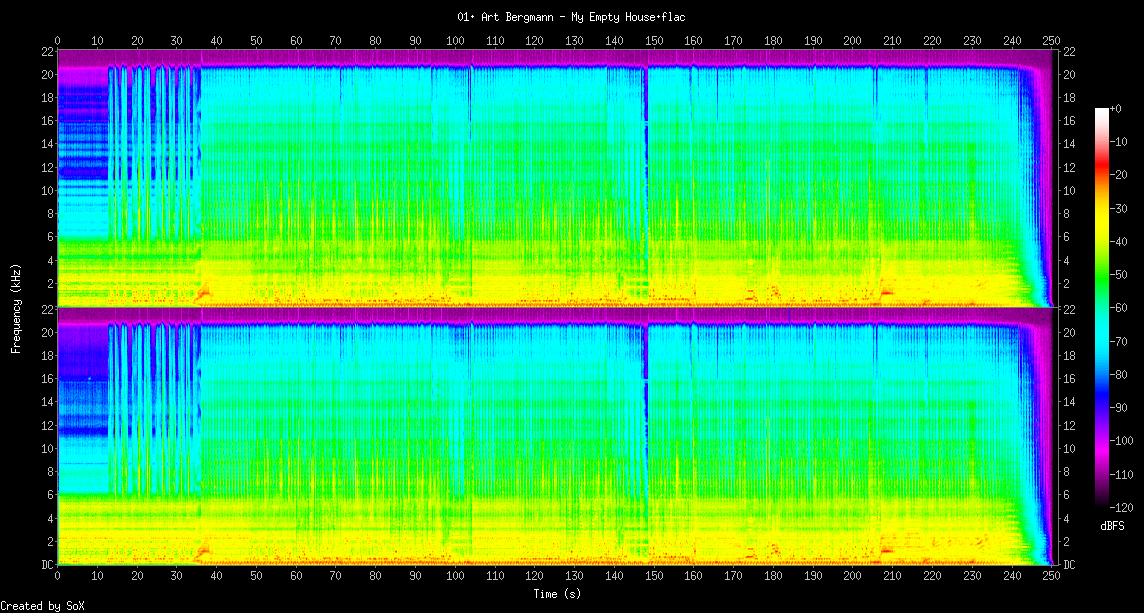Click the '+0' label on the color scale

coord(1116,108)
